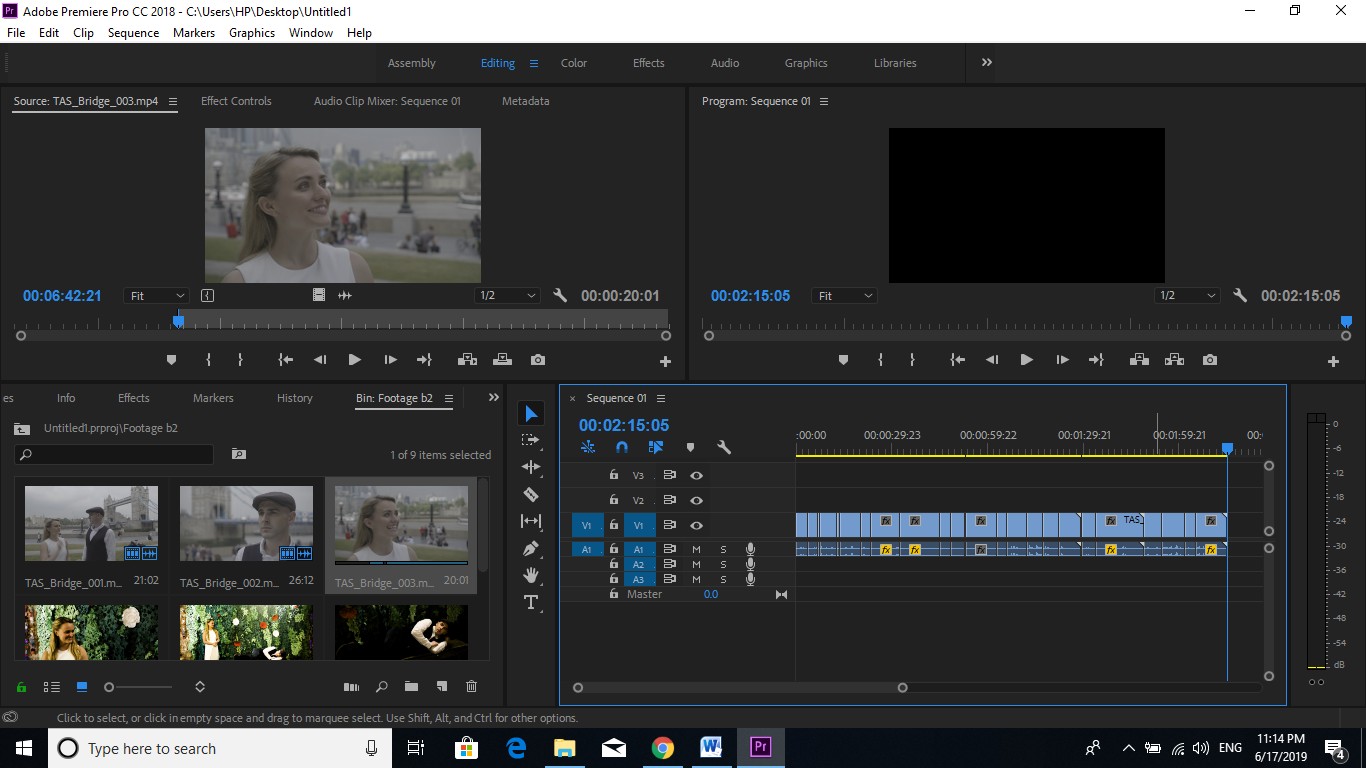1366x768 pixels.
Task: Select the Pen tool
Action: (x=531, y=548)
